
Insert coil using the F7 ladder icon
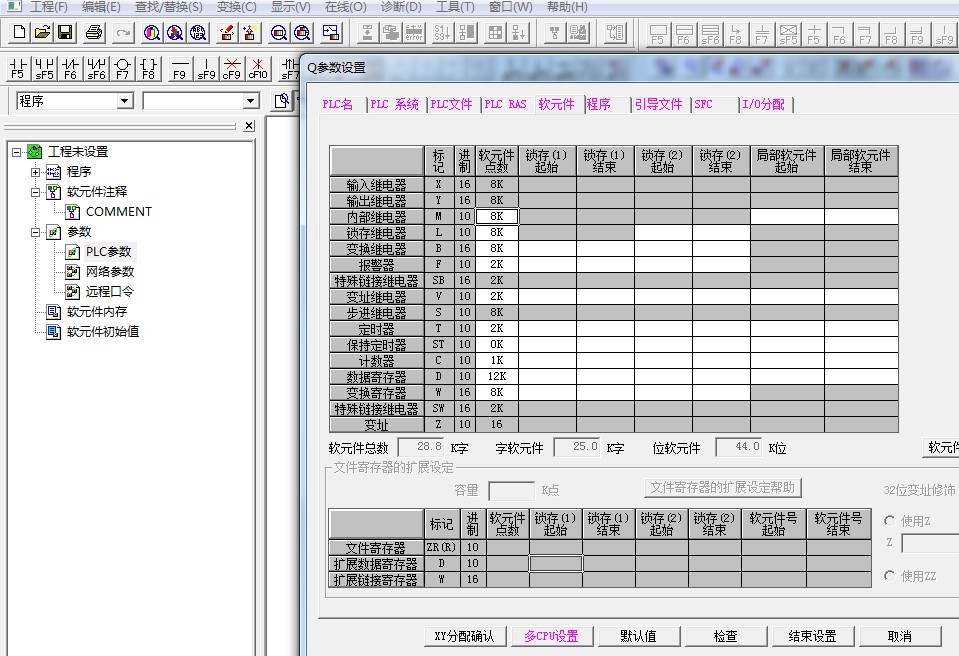pyautogui.click(x=122, y=69)
